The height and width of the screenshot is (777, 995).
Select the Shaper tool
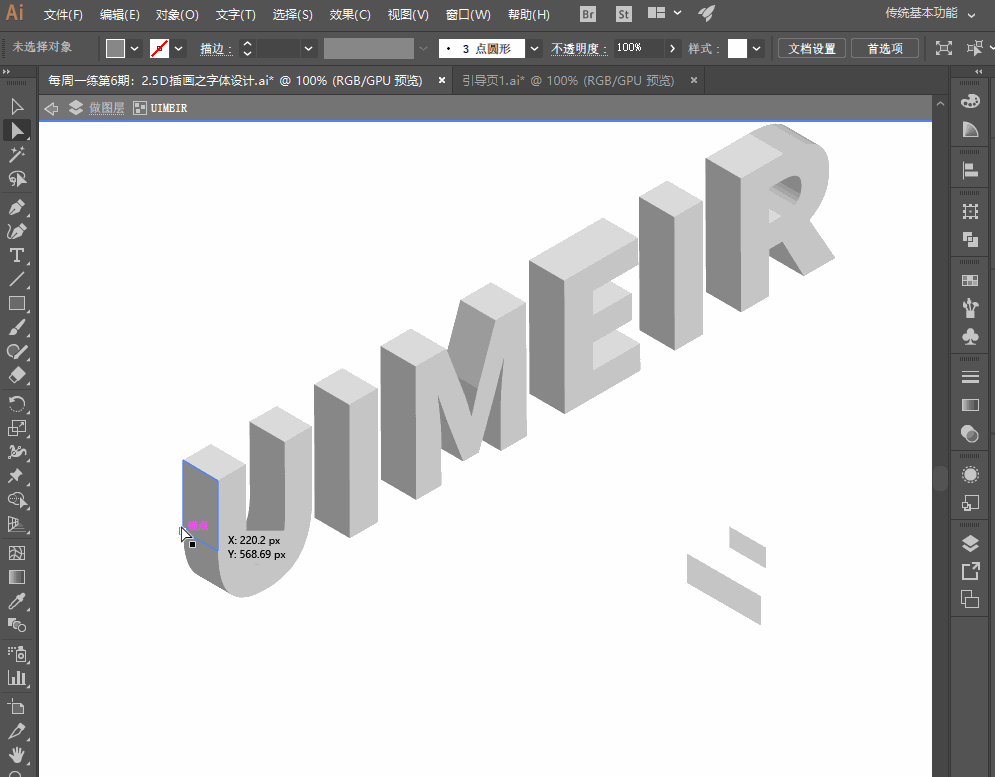tap(17, 351)
